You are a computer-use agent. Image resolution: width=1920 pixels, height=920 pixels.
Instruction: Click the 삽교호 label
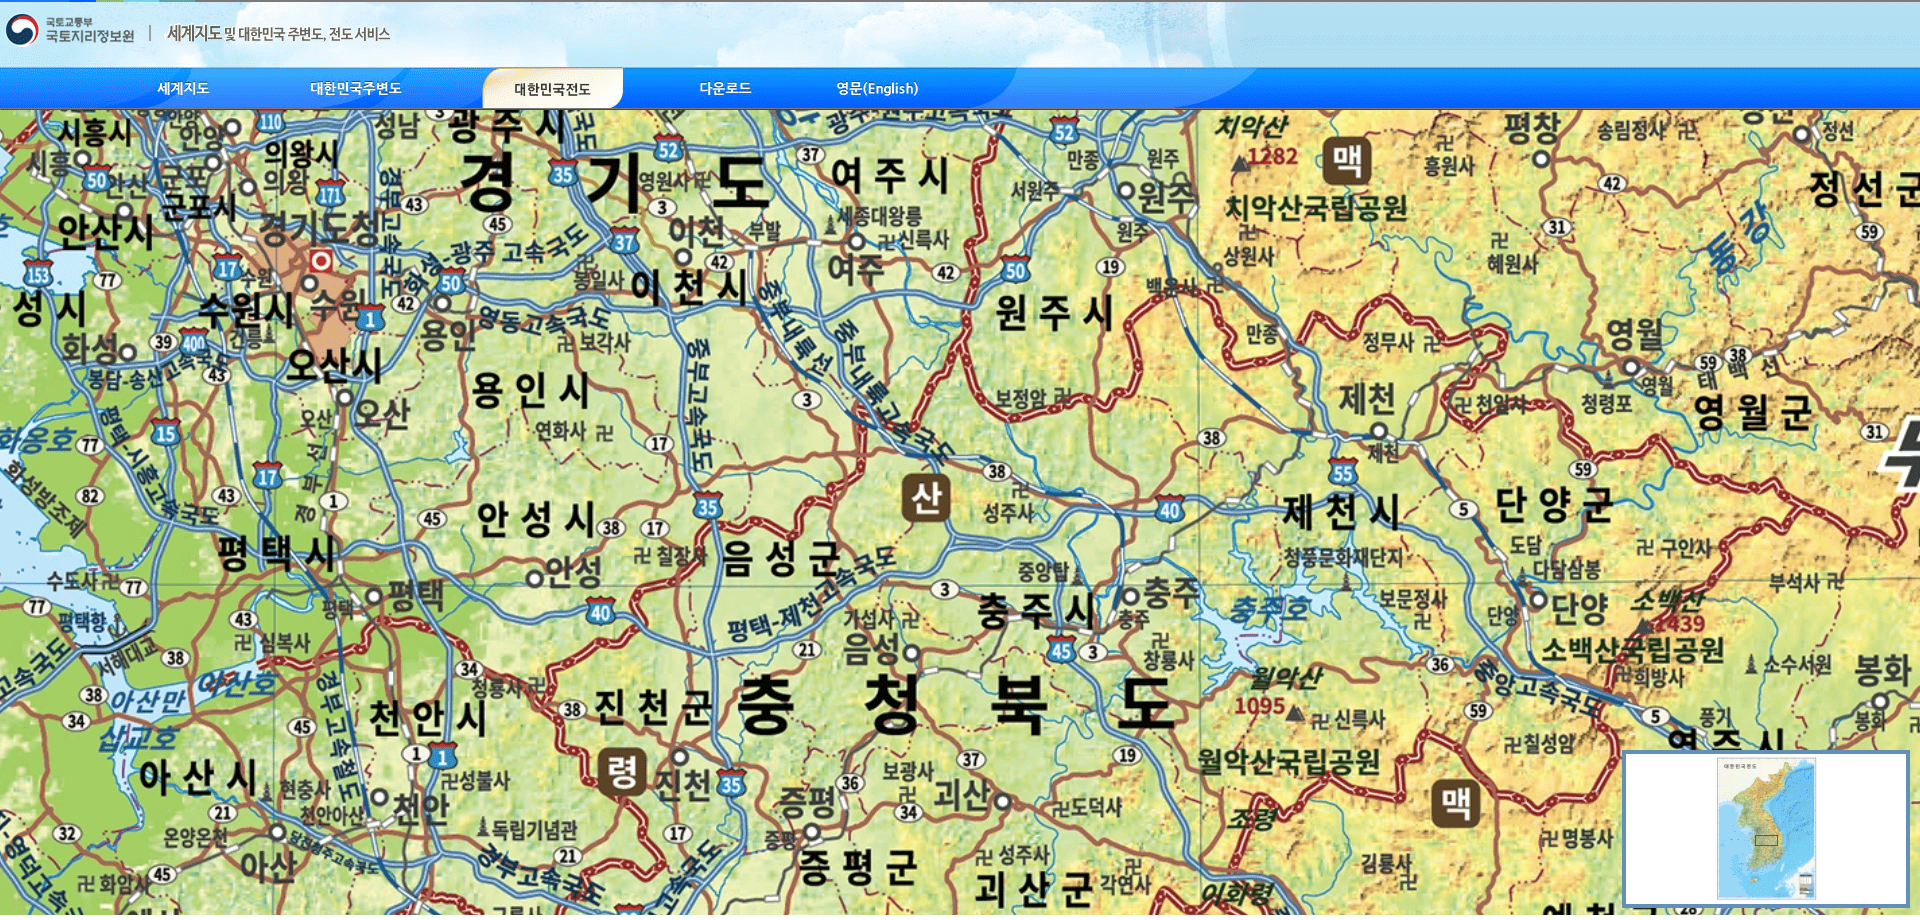138,738
